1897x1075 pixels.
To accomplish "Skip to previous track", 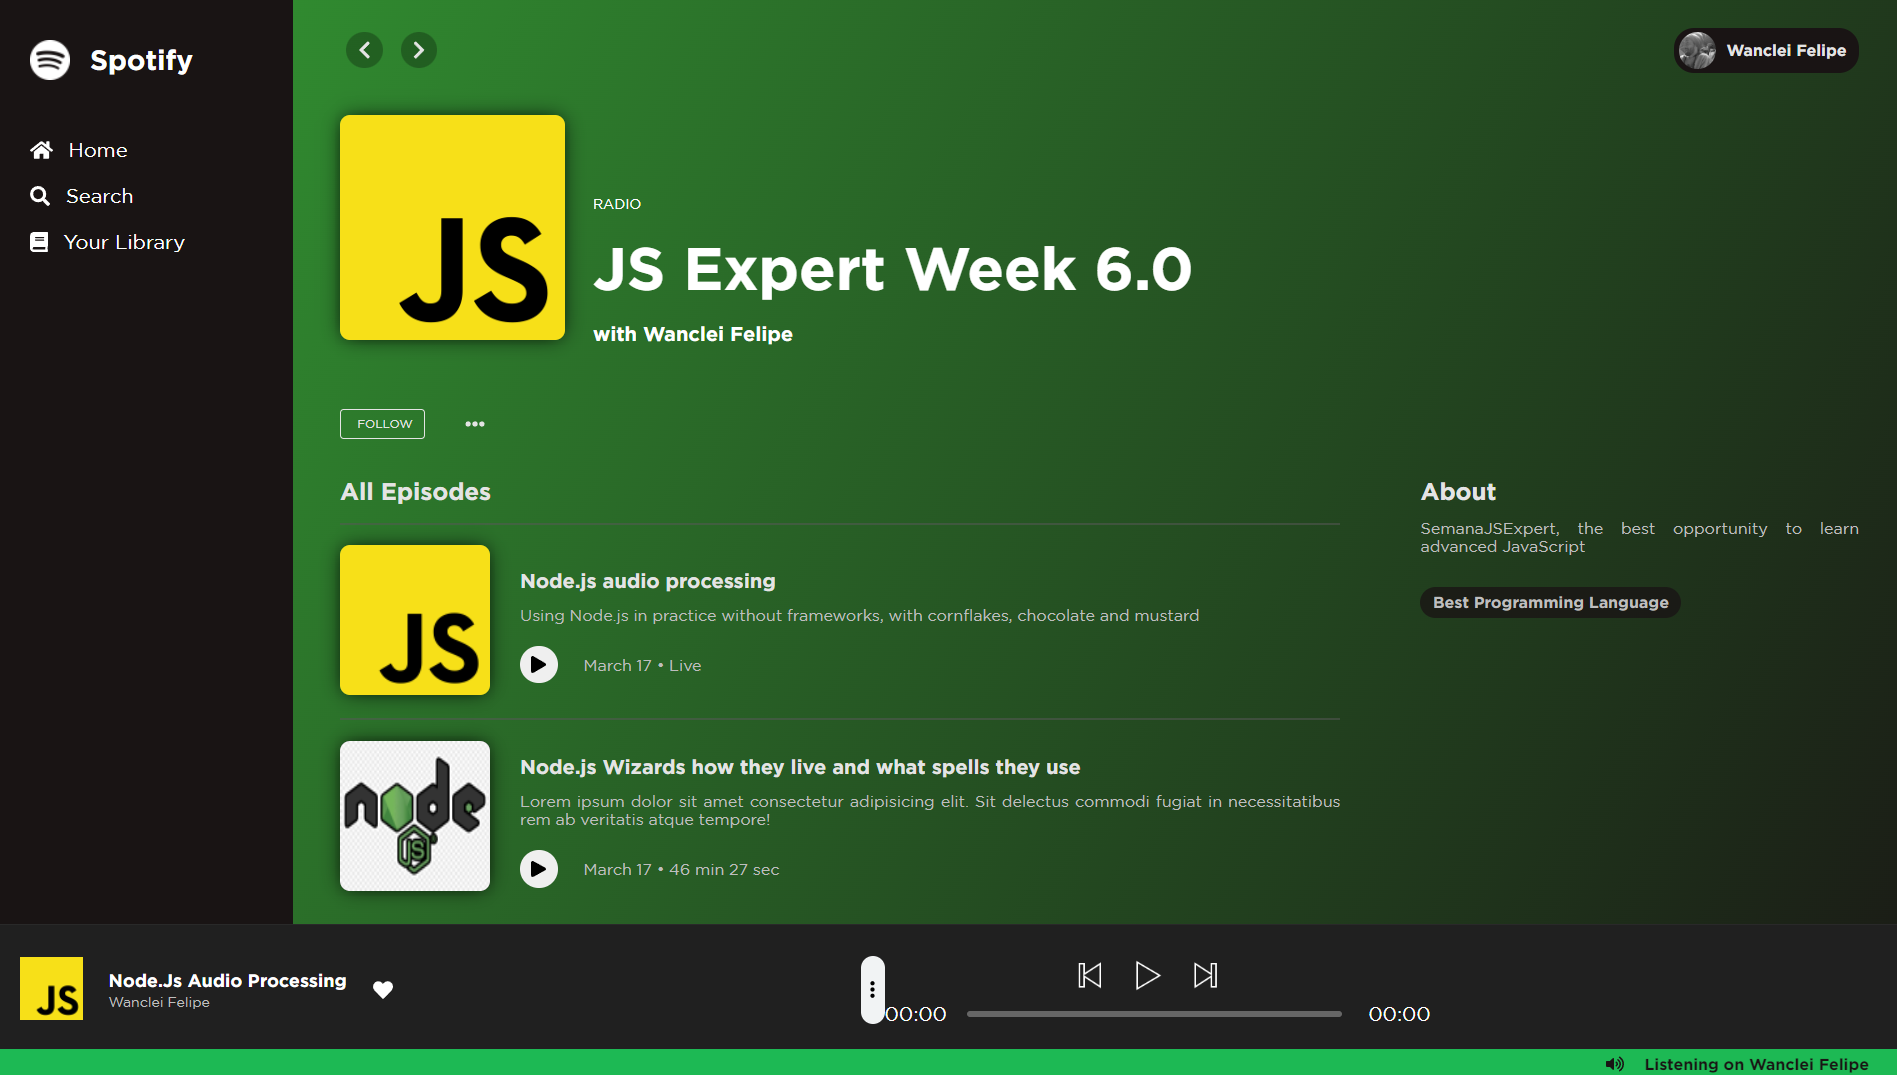I will pos(1089,975).
